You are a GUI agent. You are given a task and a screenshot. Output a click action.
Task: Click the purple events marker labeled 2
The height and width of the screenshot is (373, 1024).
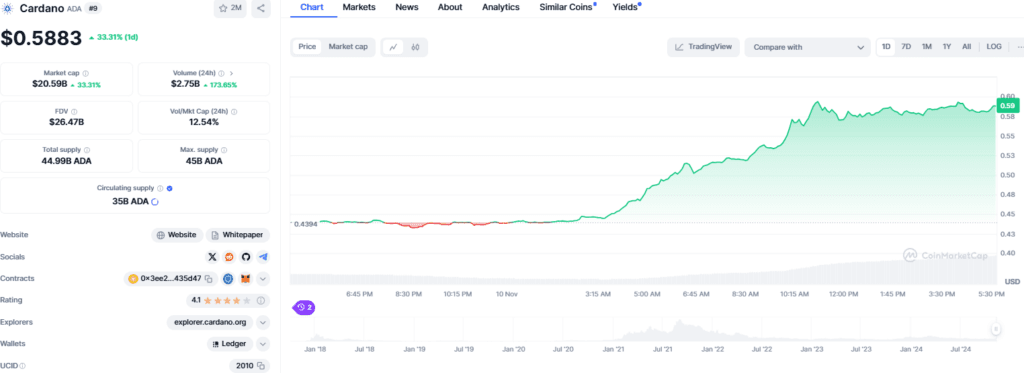304,307
